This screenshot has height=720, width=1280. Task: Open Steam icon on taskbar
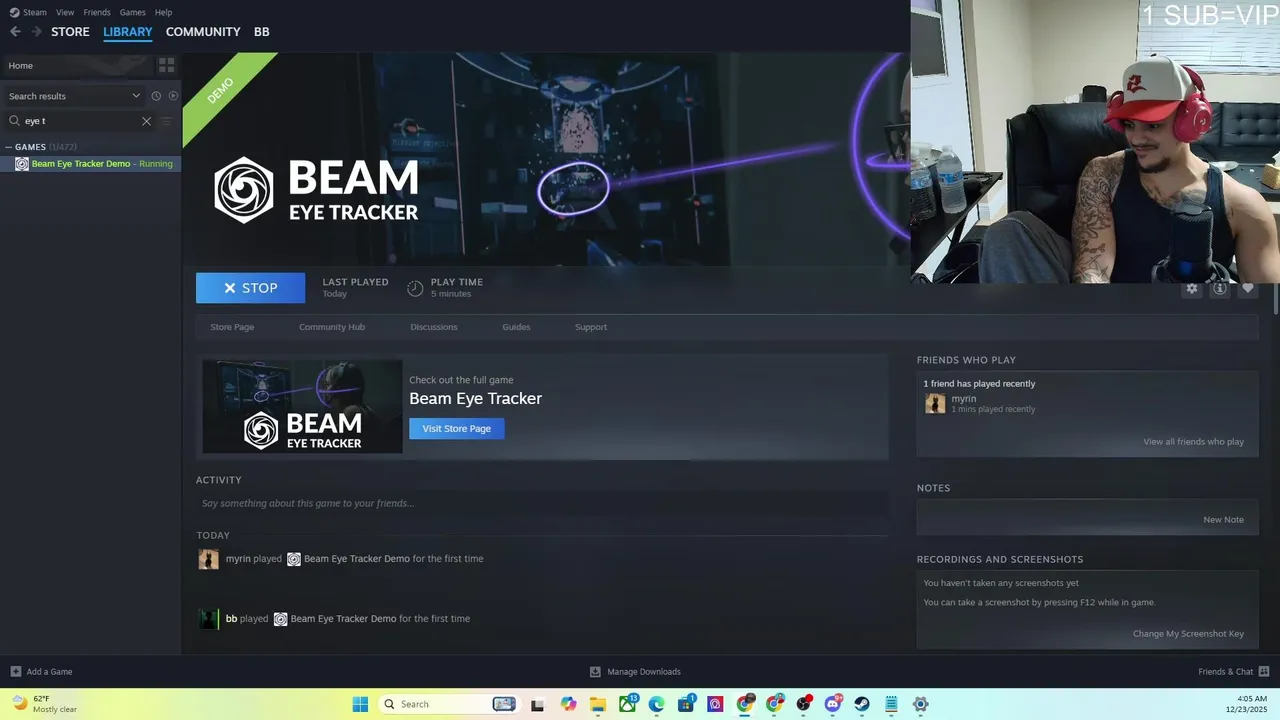[862, 704]
